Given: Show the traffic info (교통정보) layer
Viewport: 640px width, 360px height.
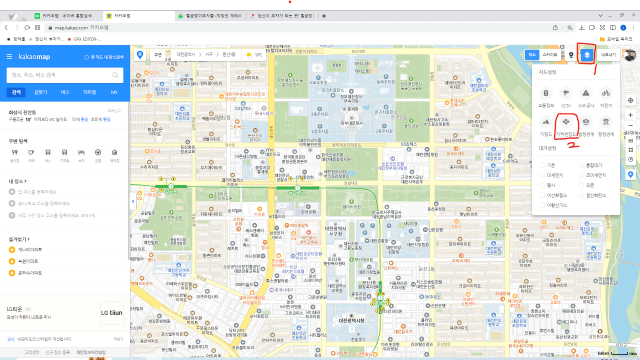Looking at the screenshot, I should (546, 98).
